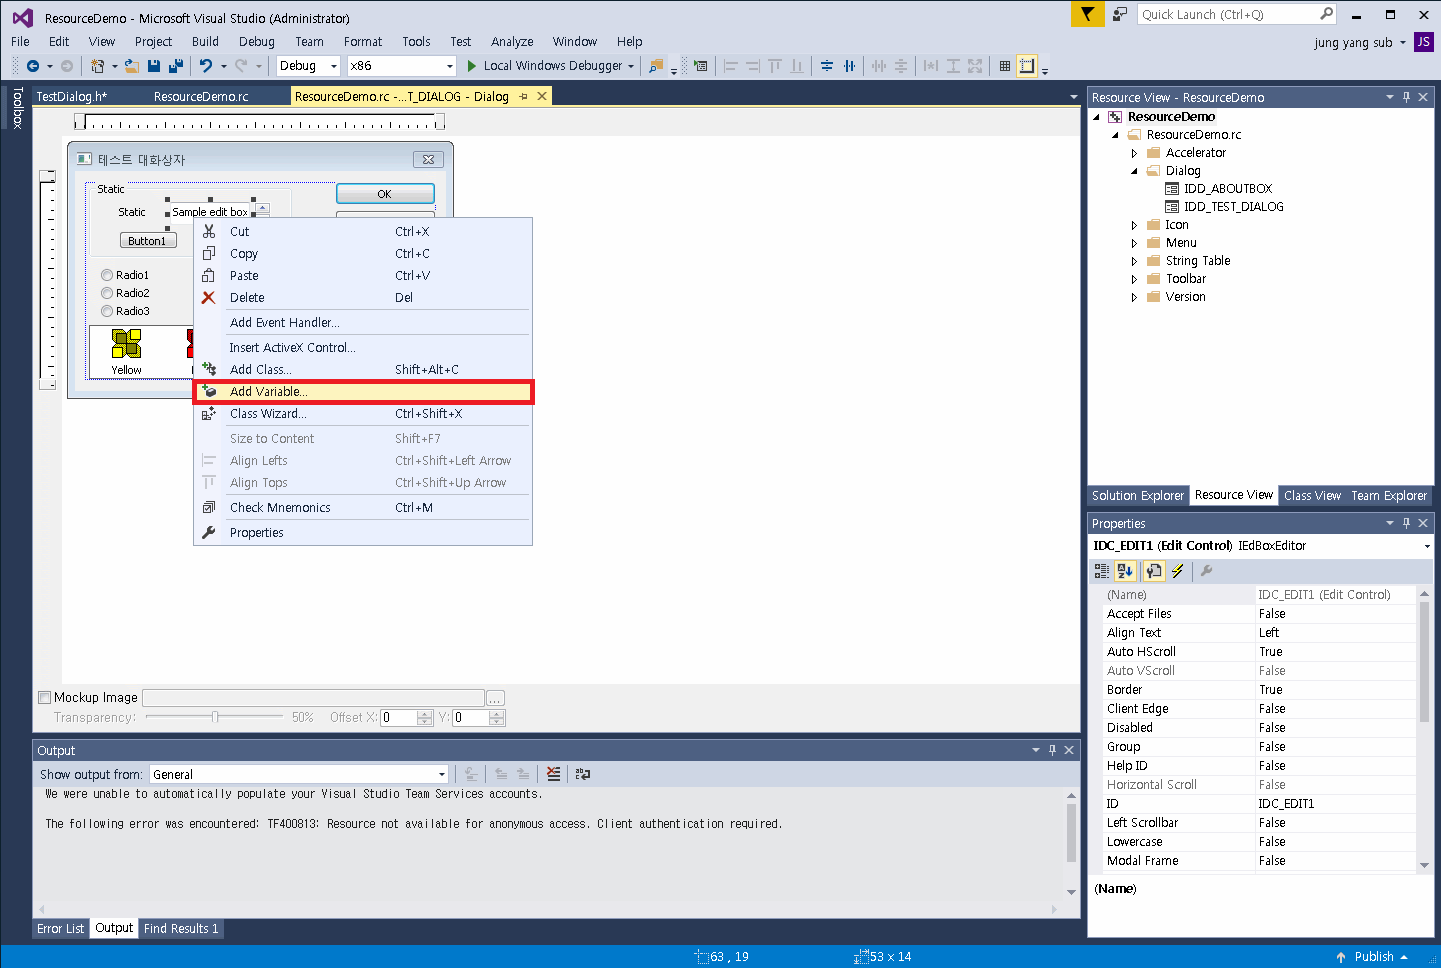This screenshot has height=968, width=1441.
Task: Expand the Version folder node
Action: pos(1134,297)
